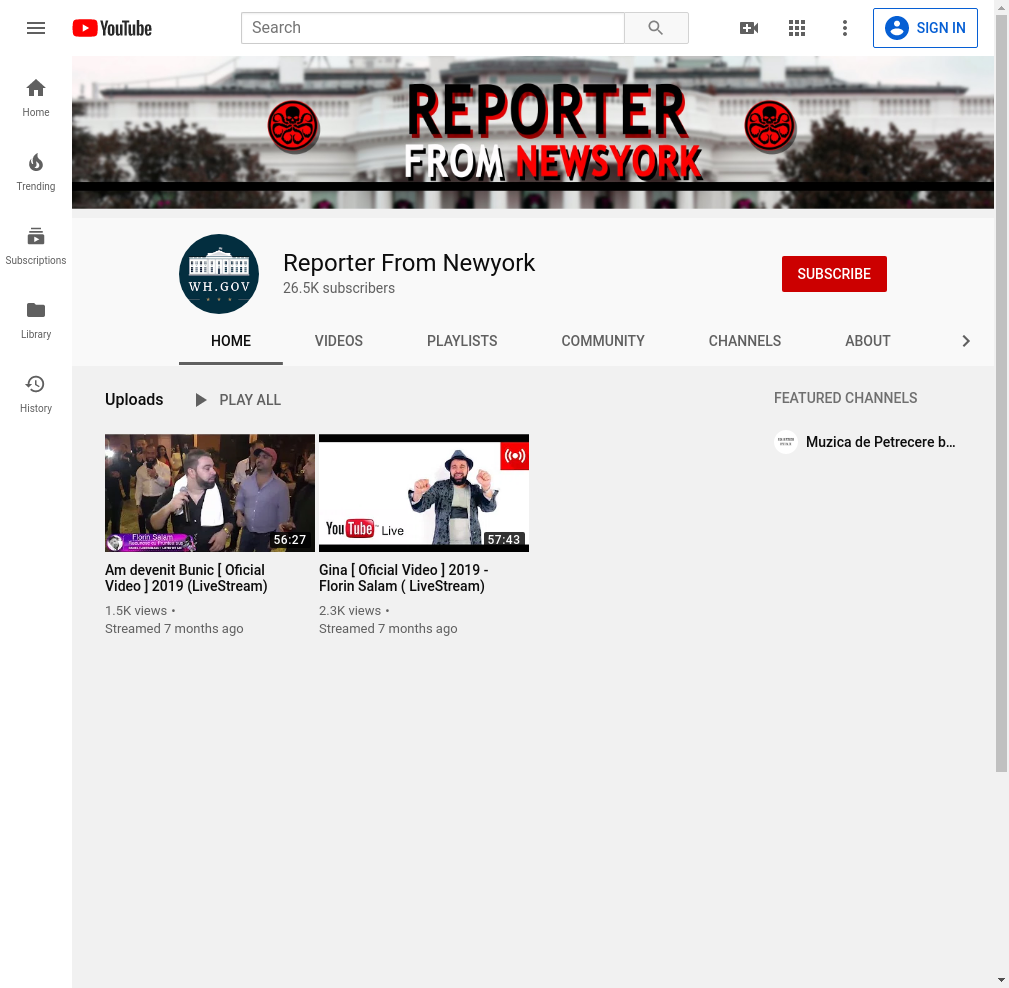This screenshot has height=988, width=1009.
Task: Switch to the VIDEOS tab
Action: pos(338,341)
